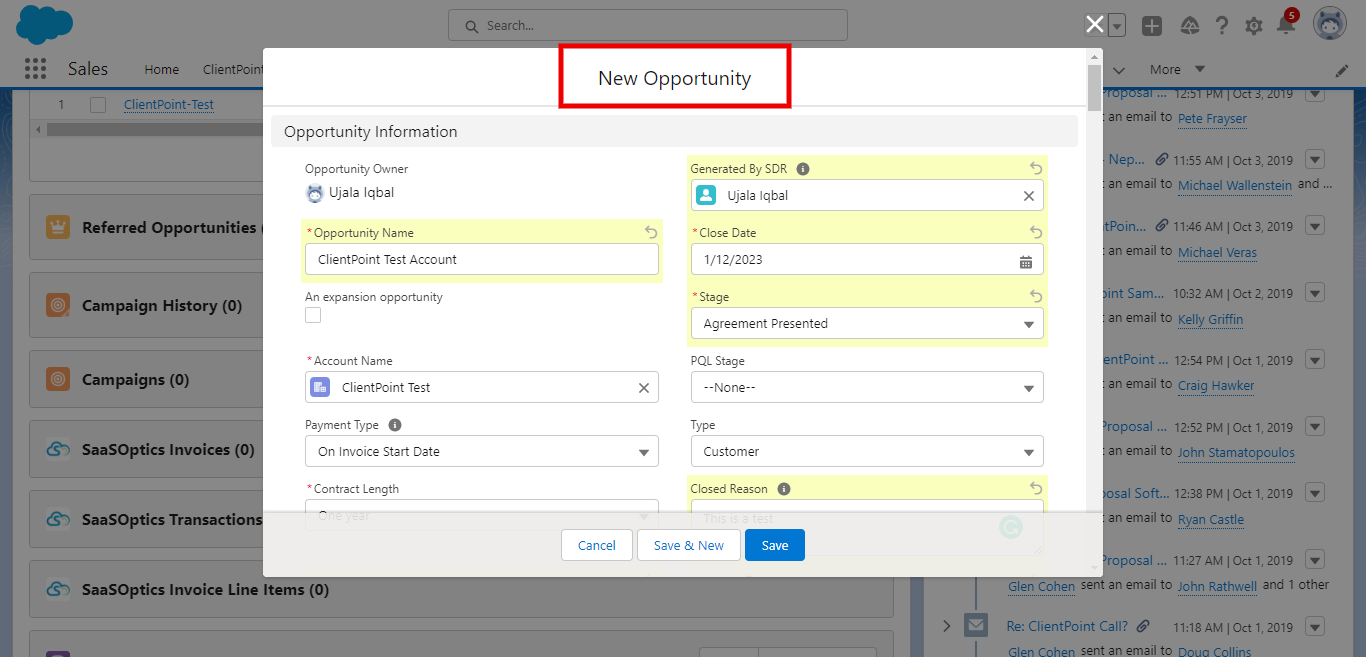The height and width of the screenshot is (657, 1366).
Task: Click the Help question mark icon
Action: (1221, 26)
